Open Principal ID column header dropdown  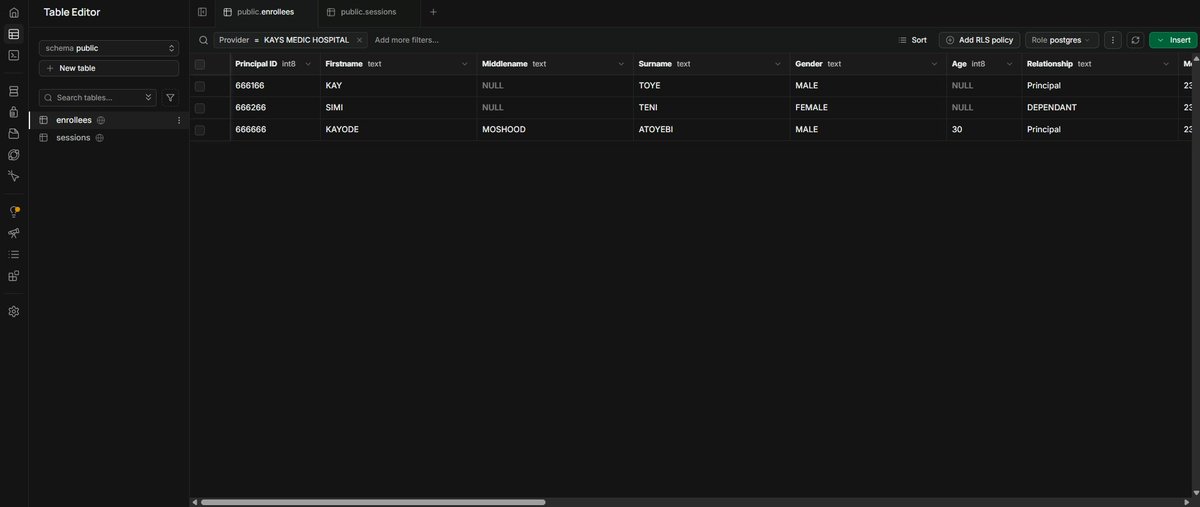click(308, 64)
